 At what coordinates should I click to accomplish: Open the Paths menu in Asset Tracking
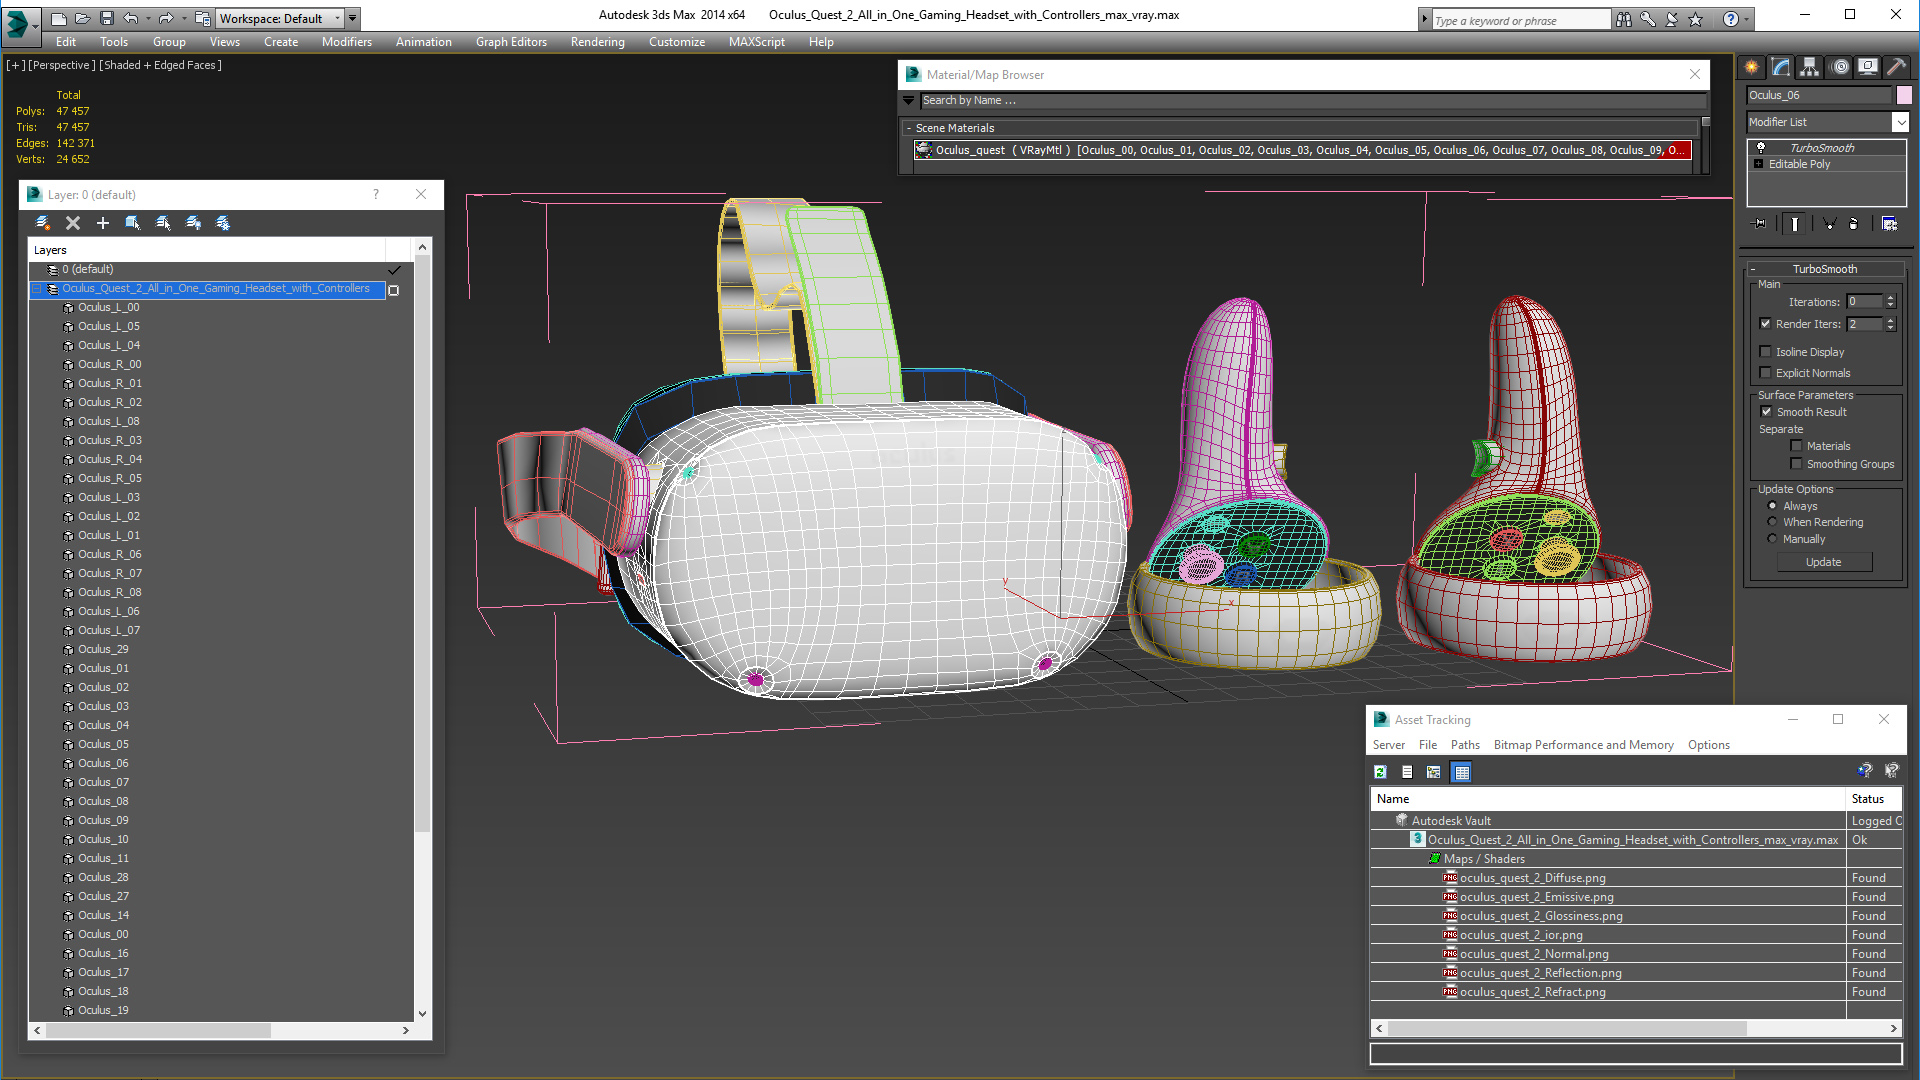[1465, 745]
